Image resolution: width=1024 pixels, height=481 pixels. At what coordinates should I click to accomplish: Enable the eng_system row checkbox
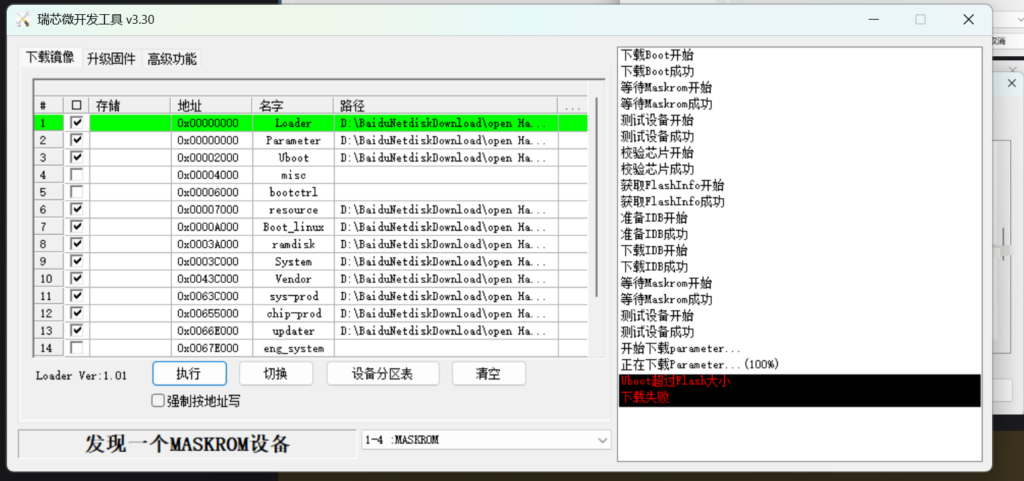click(76, 348)
